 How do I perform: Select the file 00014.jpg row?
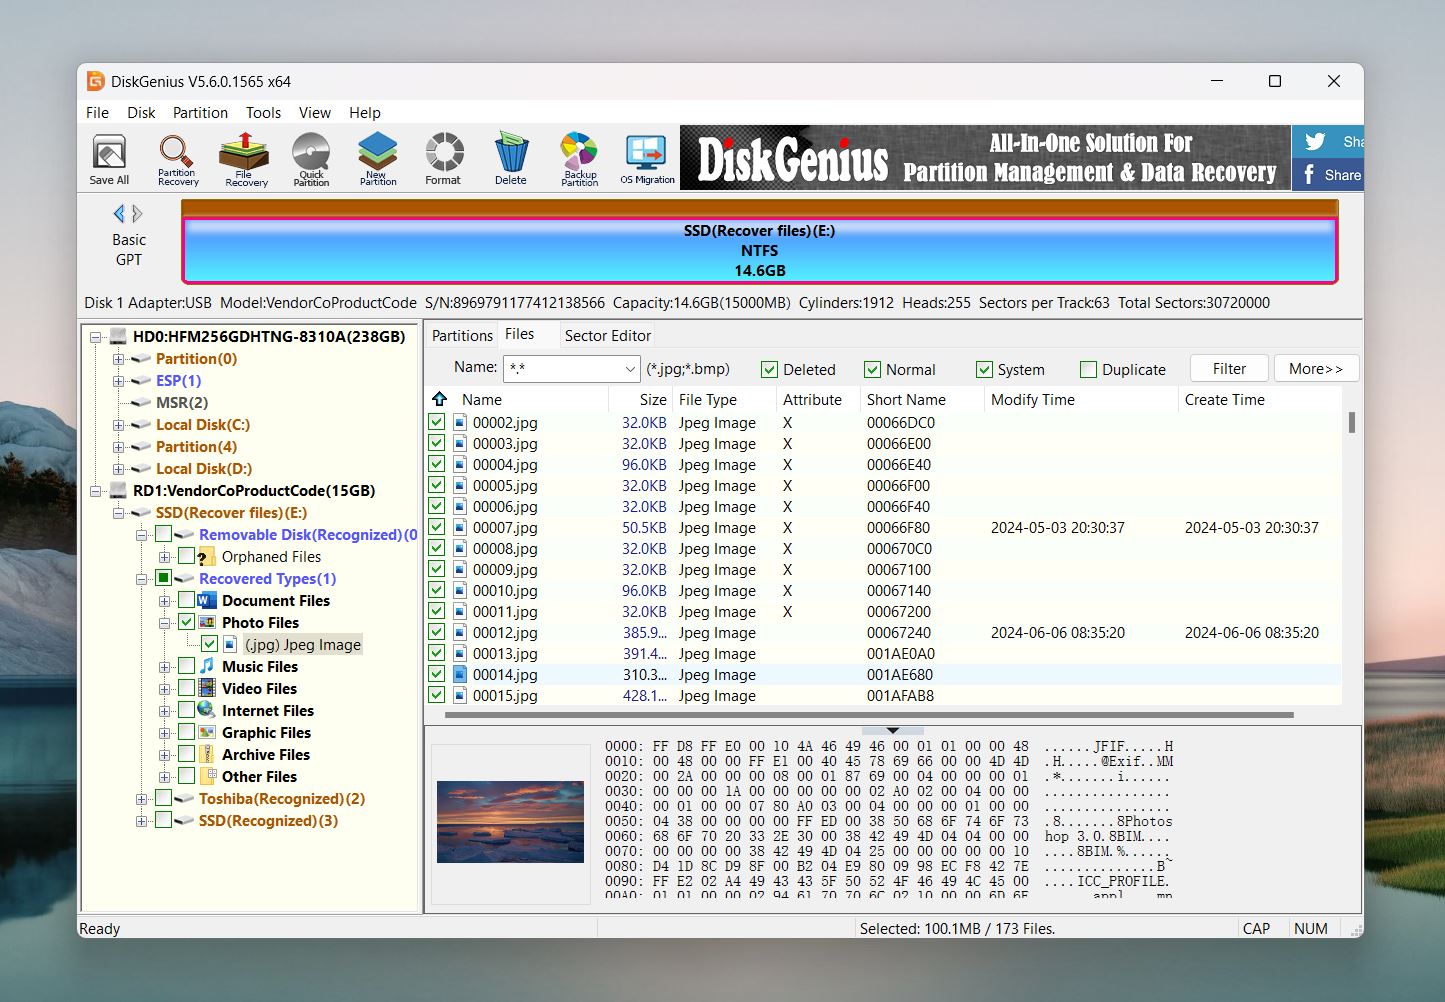tap(883, 674)
